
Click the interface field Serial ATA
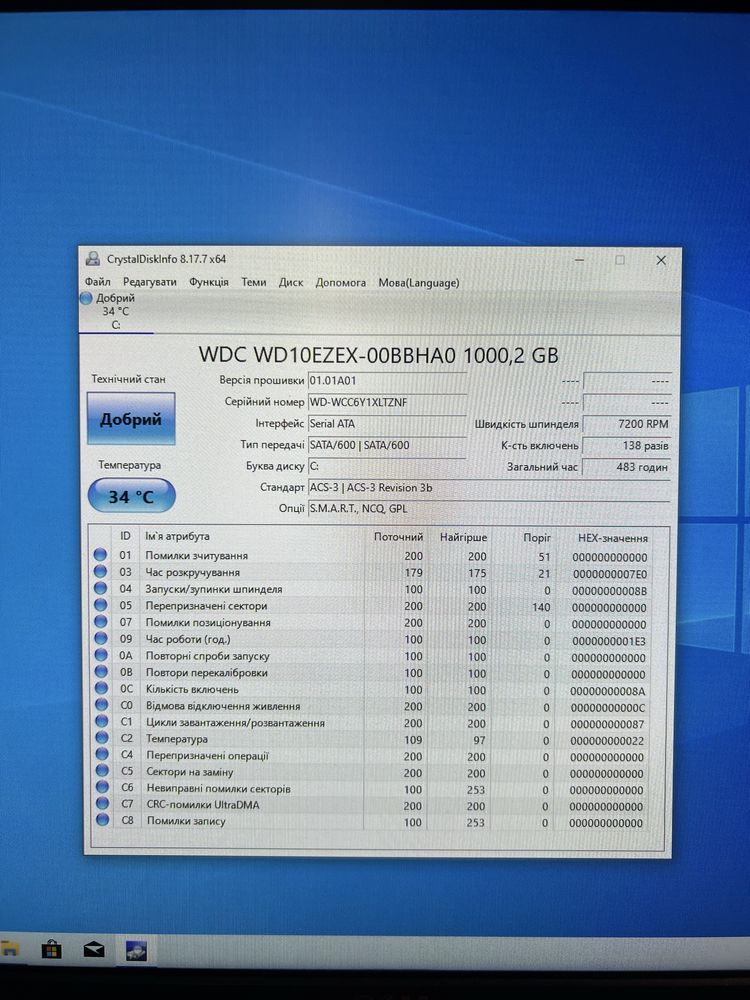pyautogui.click(x=386, y=423)
